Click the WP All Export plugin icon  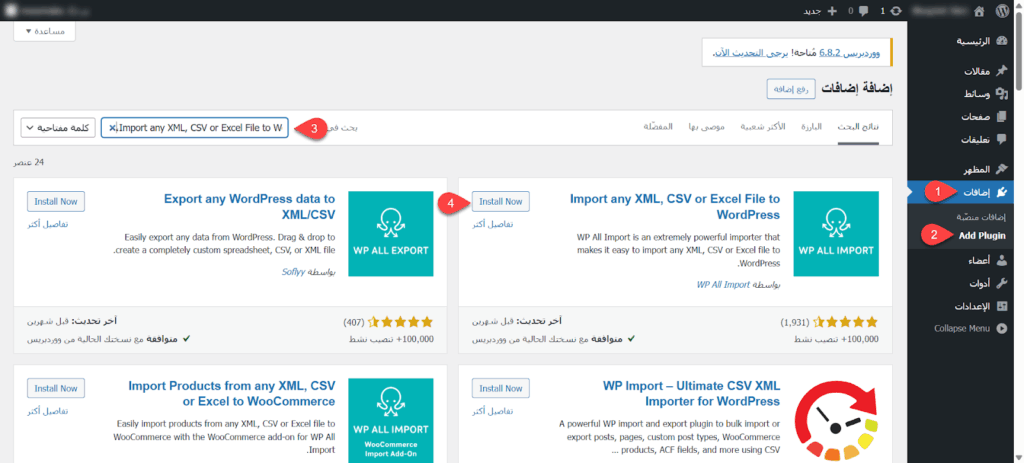pos(391,234)
